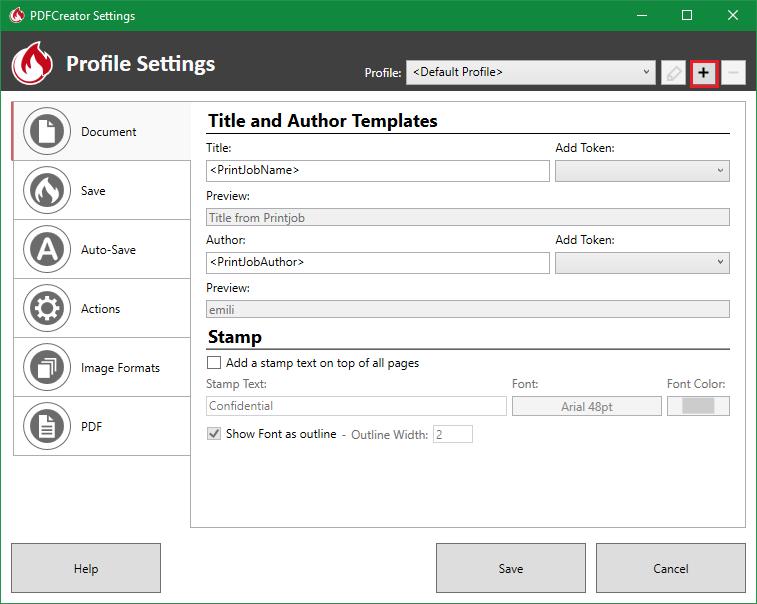Click the small PDFCreator icon in title bar
Image resolution: width=757 pixels, height=604 pixels.
17,15
